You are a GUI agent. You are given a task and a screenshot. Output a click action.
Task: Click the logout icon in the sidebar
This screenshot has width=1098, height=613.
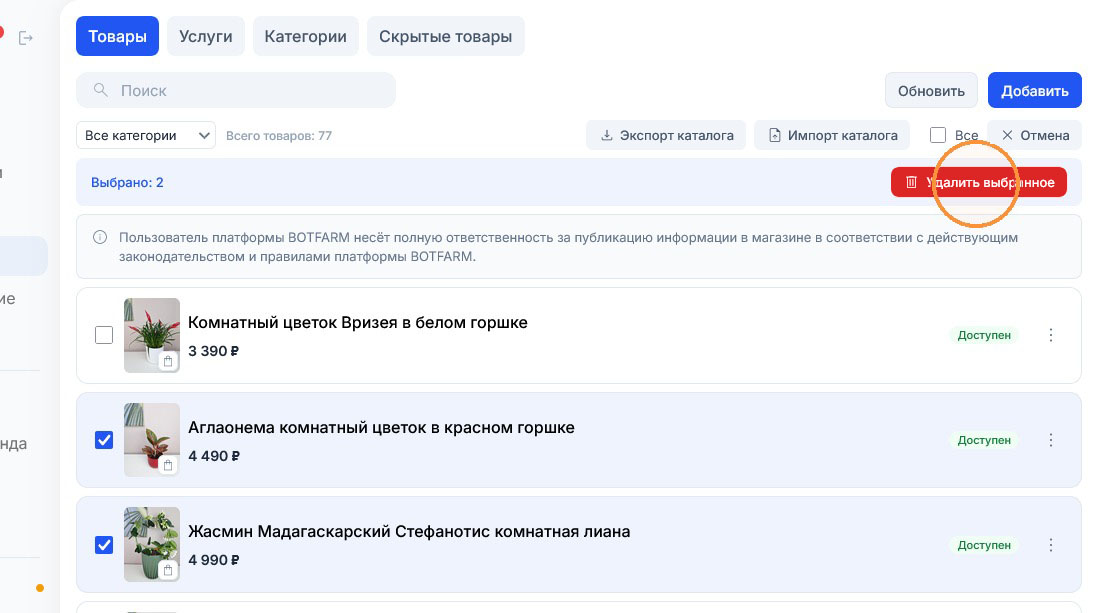tap(26, 38)
